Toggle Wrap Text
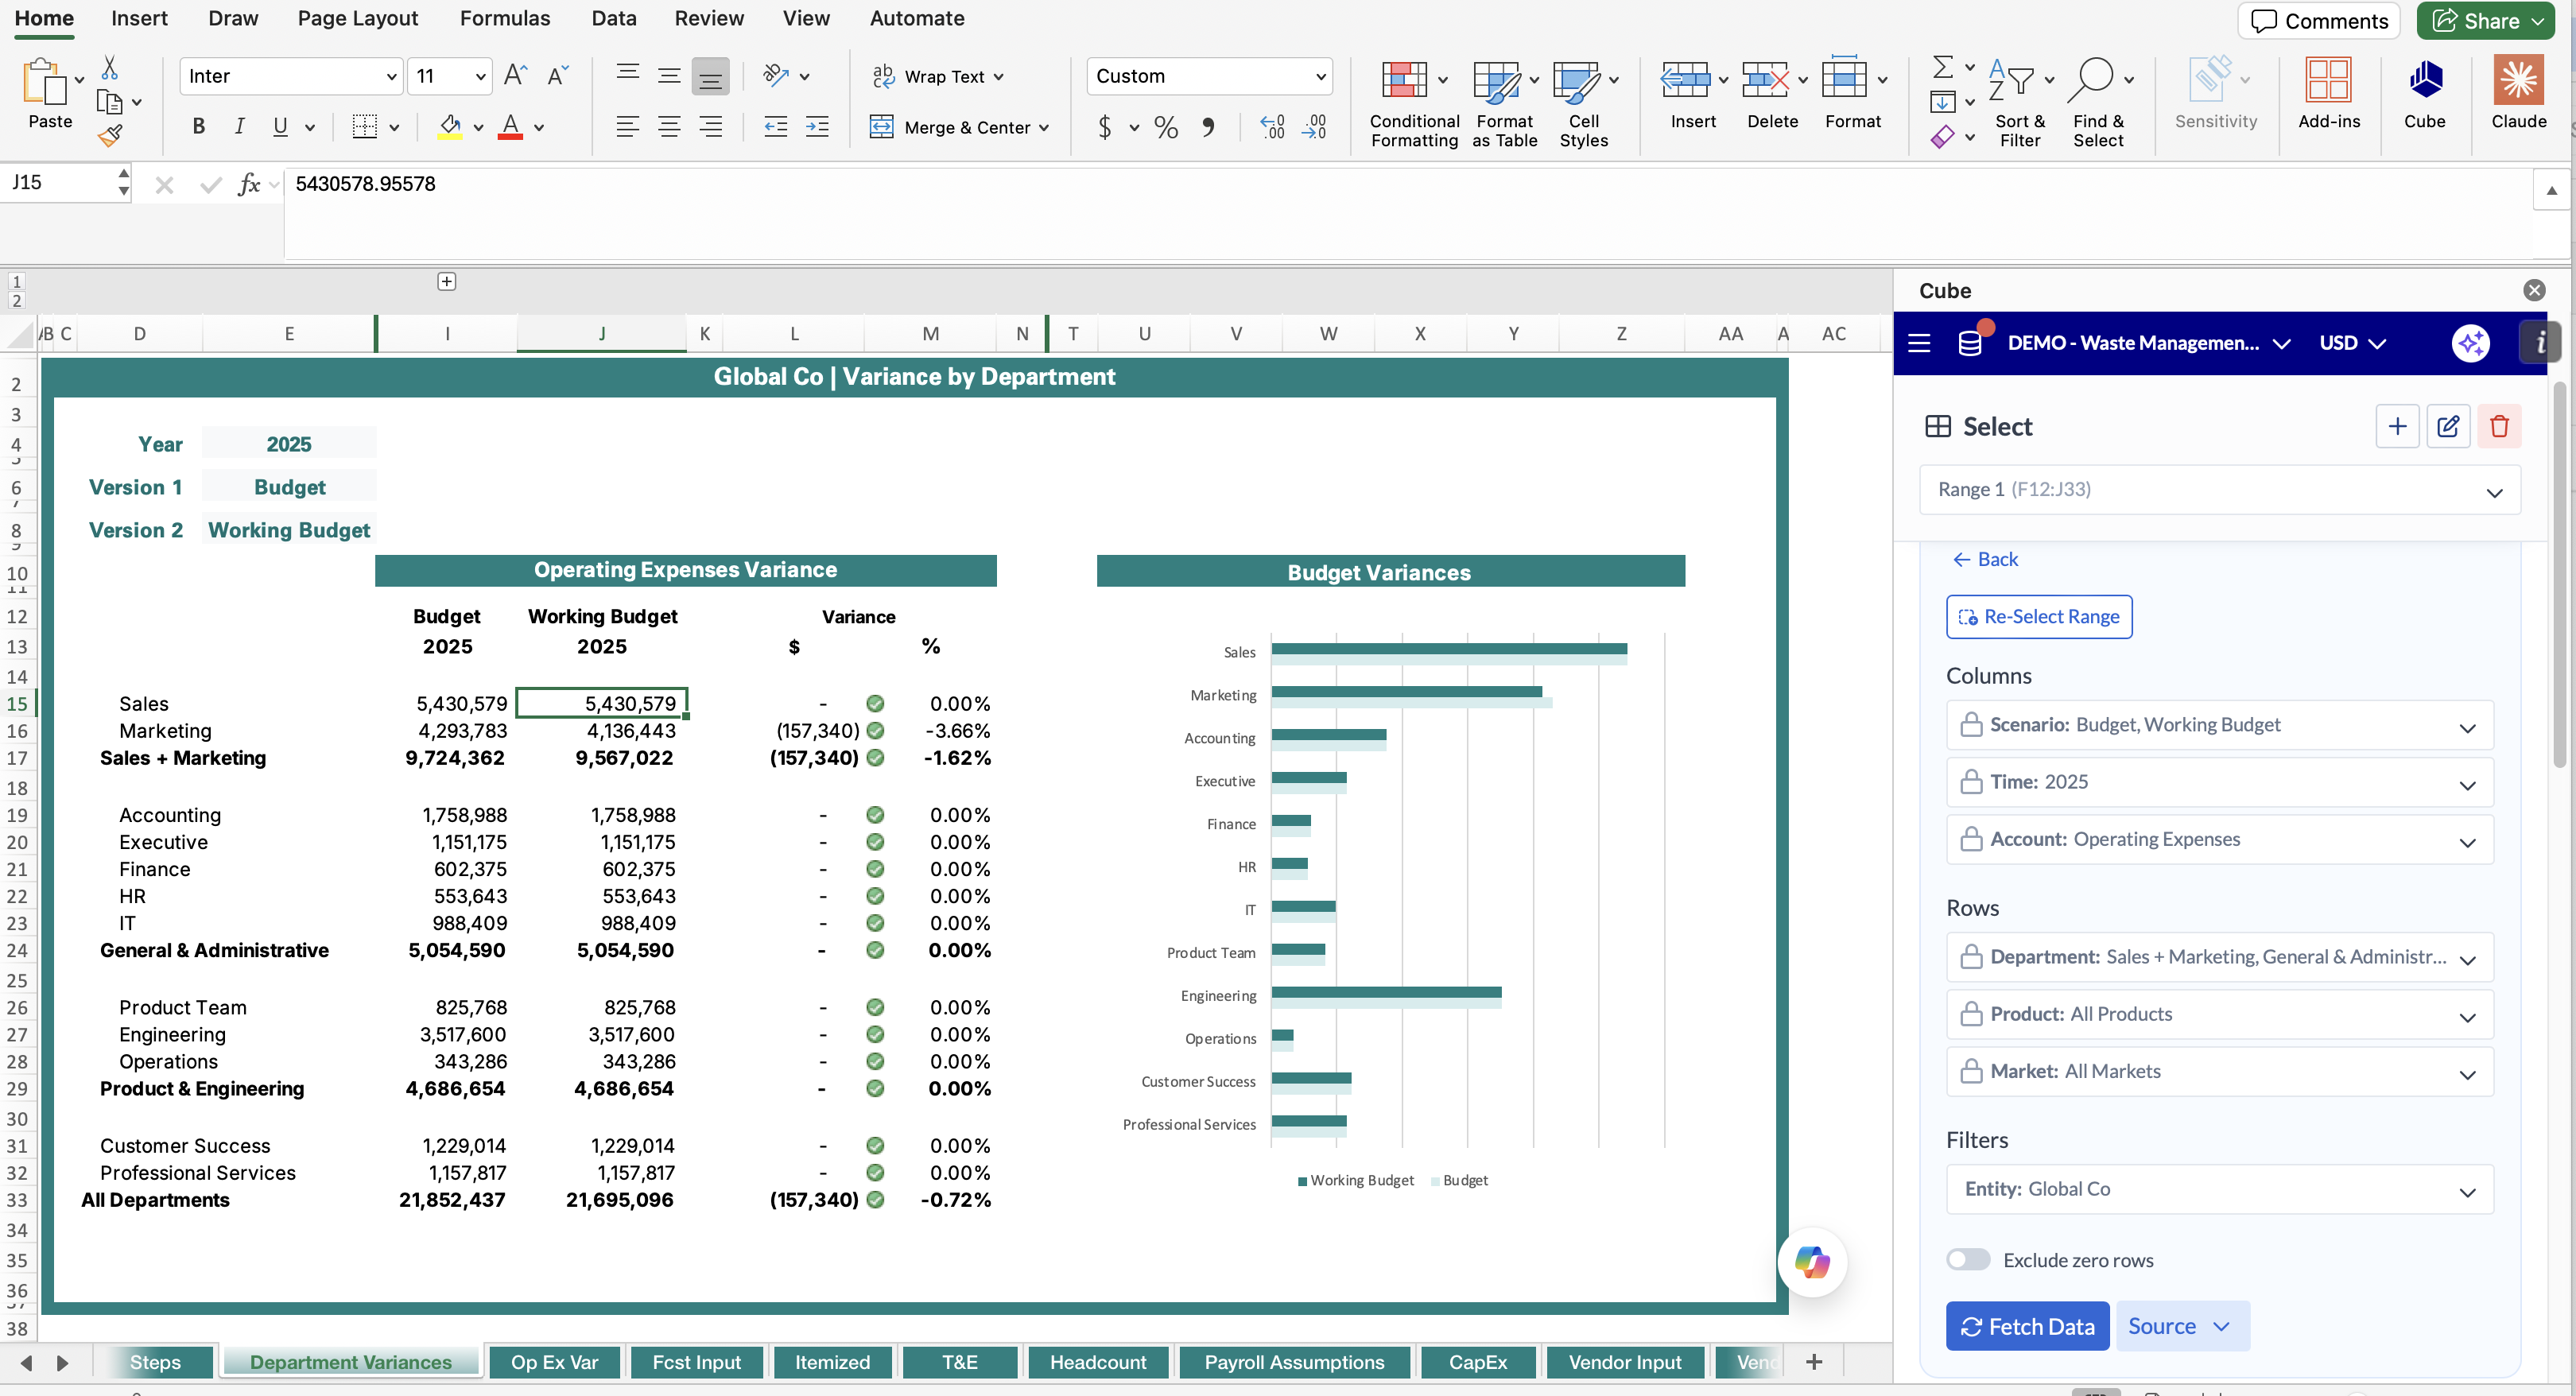 point(937,76)
